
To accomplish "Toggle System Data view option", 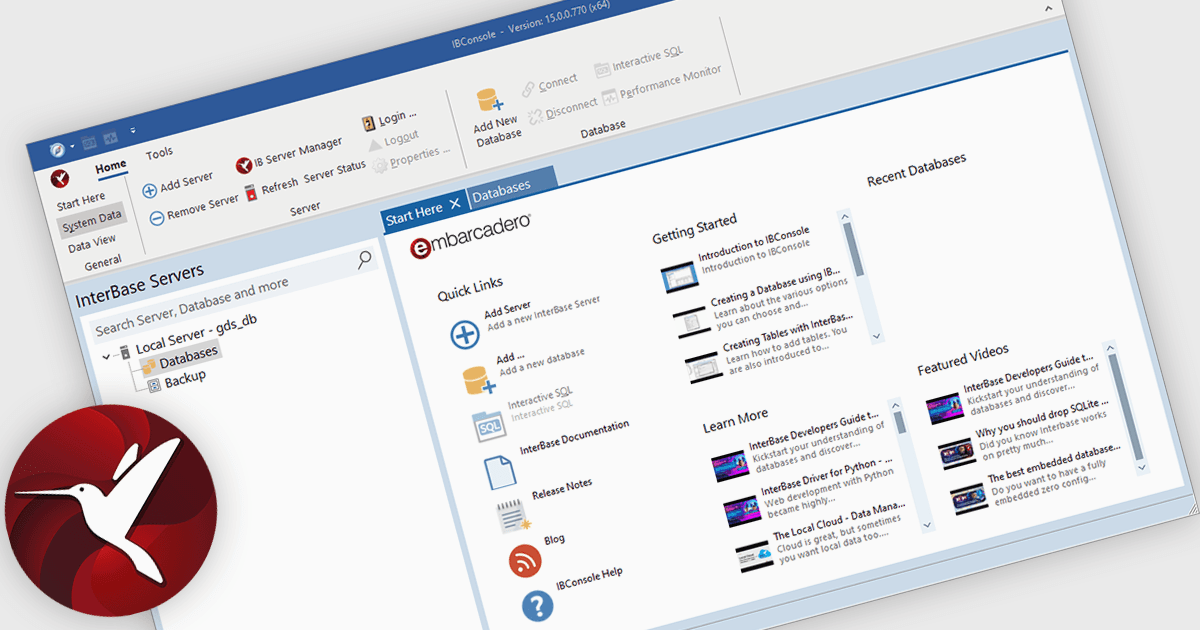I will point(92,218).
